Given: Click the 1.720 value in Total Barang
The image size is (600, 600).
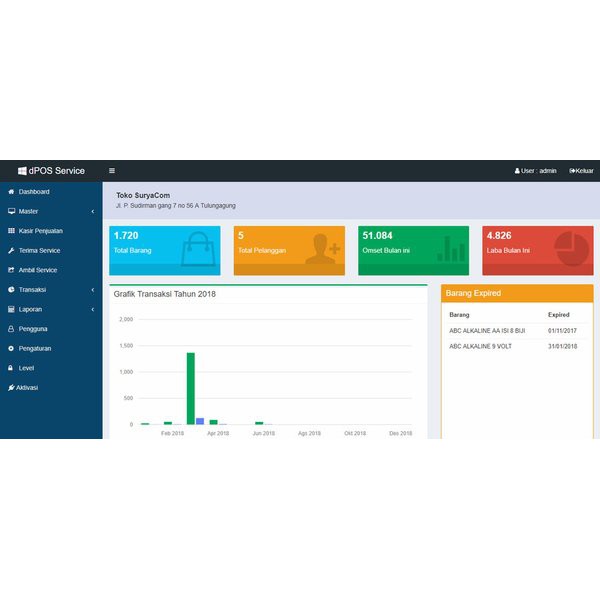Looking at the screenshot, I should coord(126,235).
